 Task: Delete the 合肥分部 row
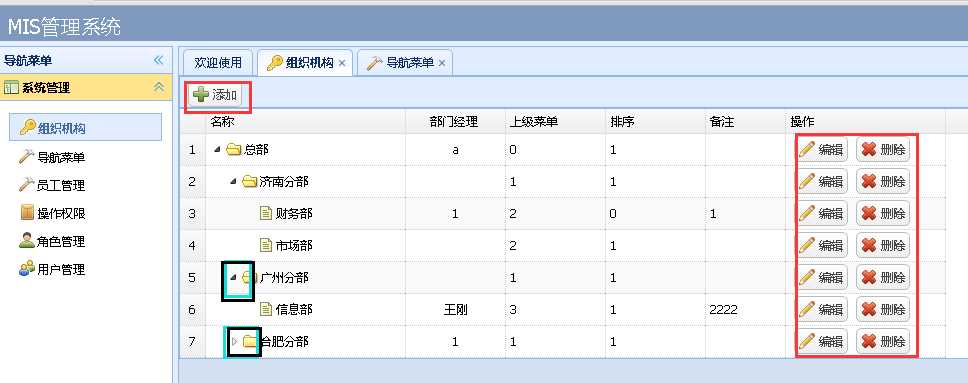pyautogui.click(x=883, y=341)
